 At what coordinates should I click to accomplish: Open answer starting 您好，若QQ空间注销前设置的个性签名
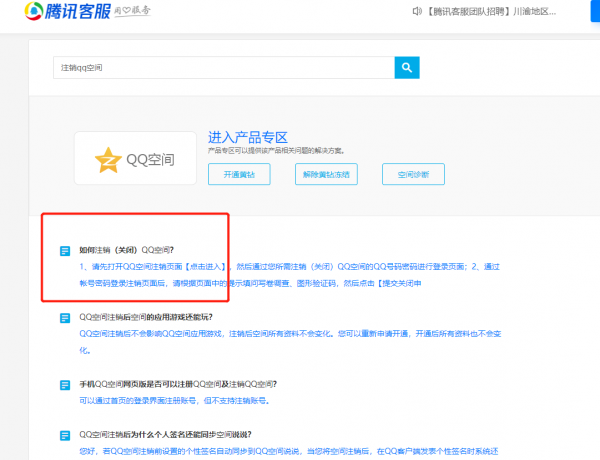(289, 452)
